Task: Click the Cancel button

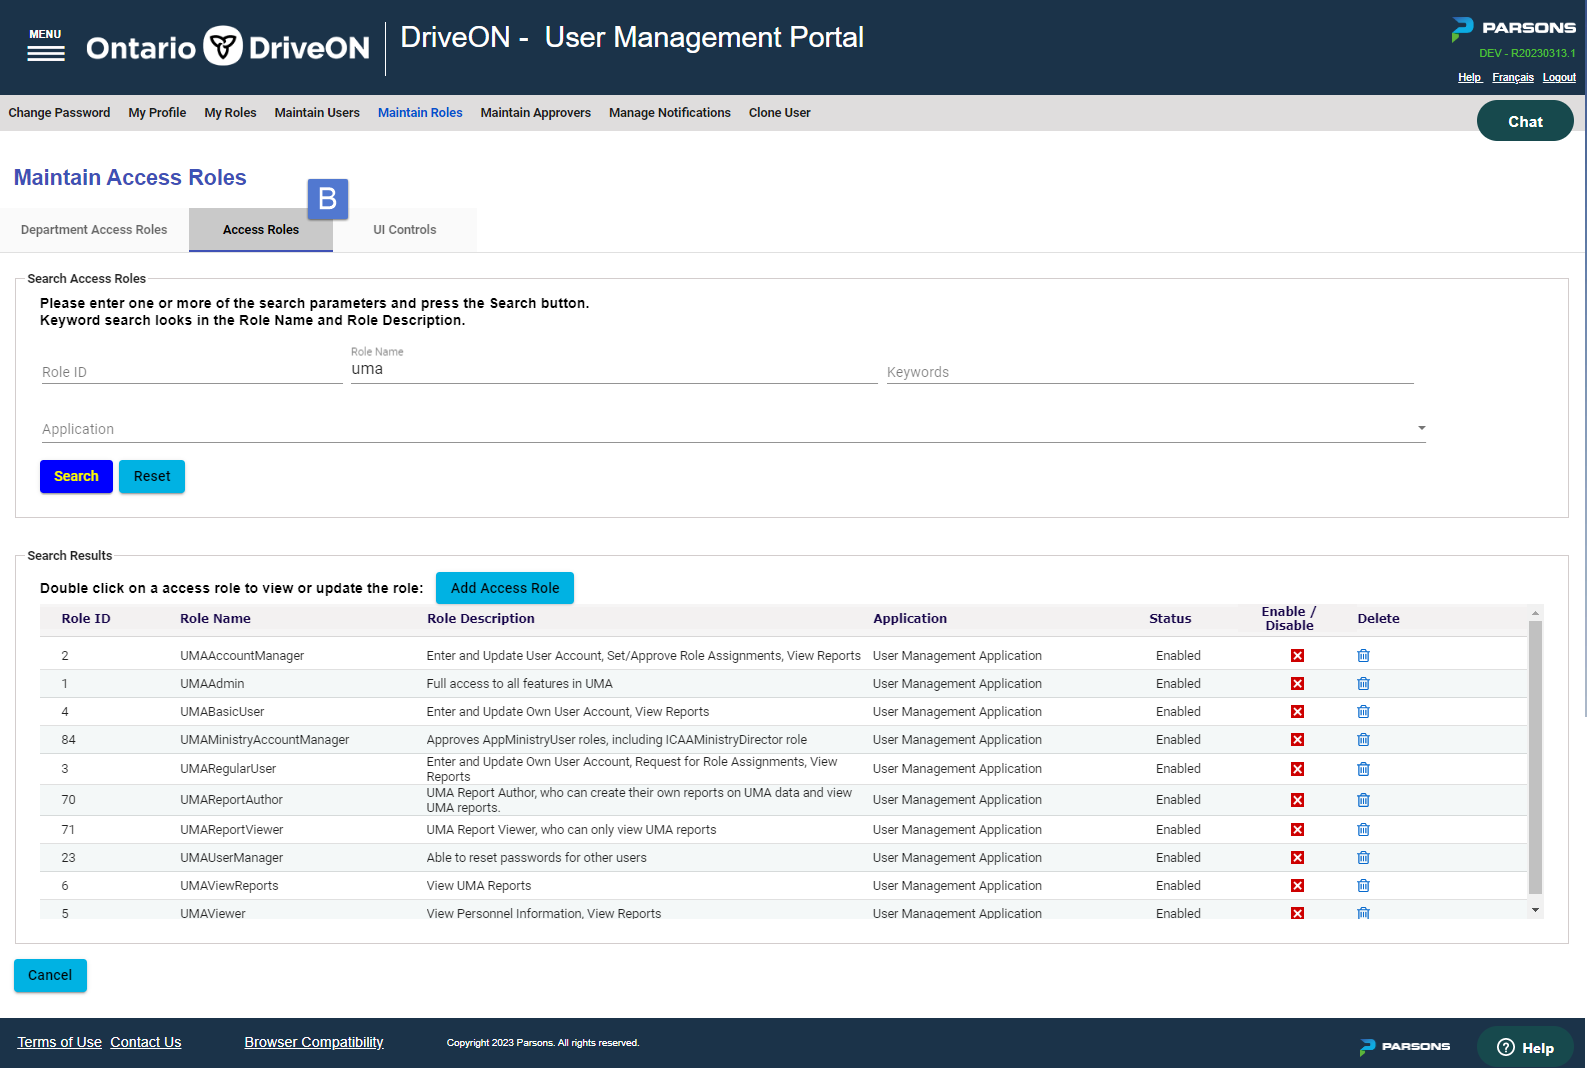Action: pyautogui.click(x=50, y=975)
